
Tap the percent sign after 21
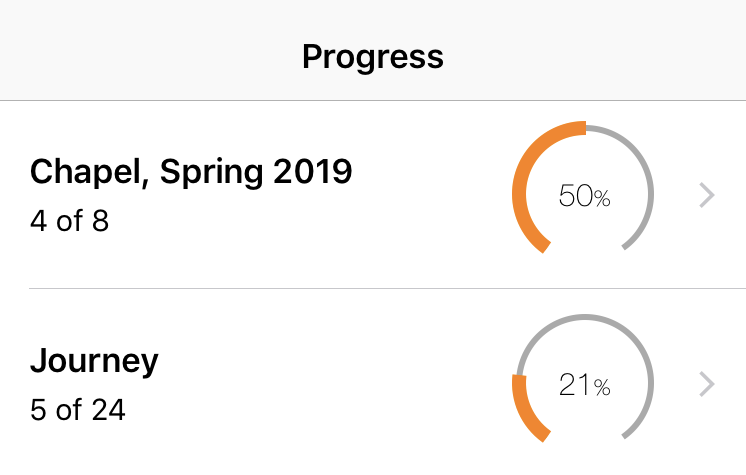click(x=602, y=387)
